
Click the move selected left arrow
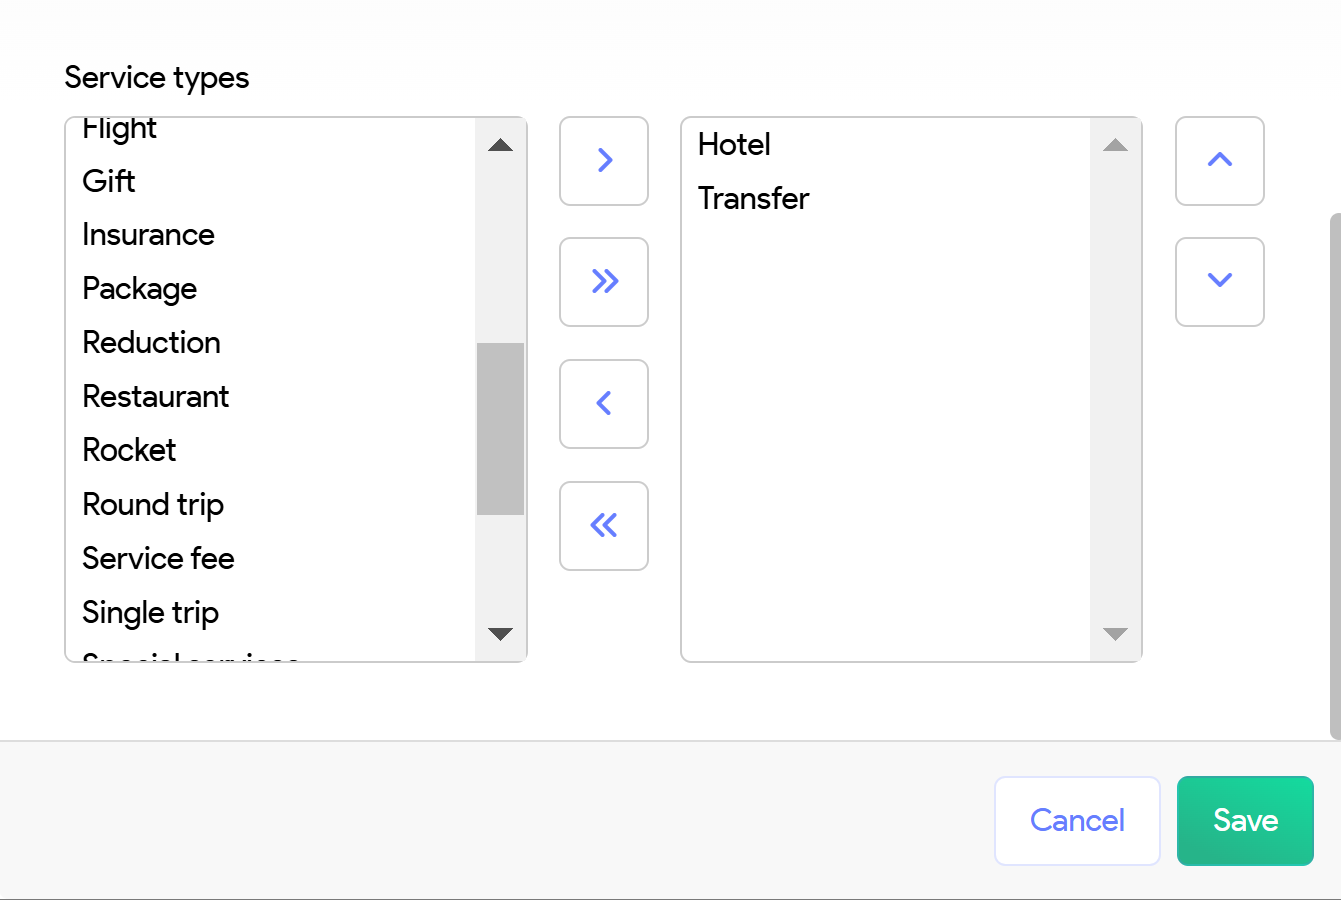pyautogui.click(x=604, y=404)
